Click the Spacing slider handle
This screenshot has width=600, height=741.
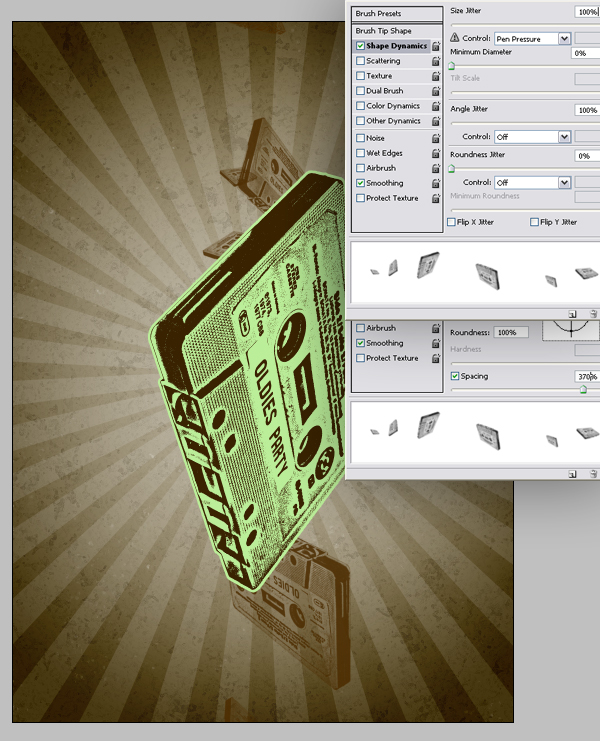pos(583,389)
